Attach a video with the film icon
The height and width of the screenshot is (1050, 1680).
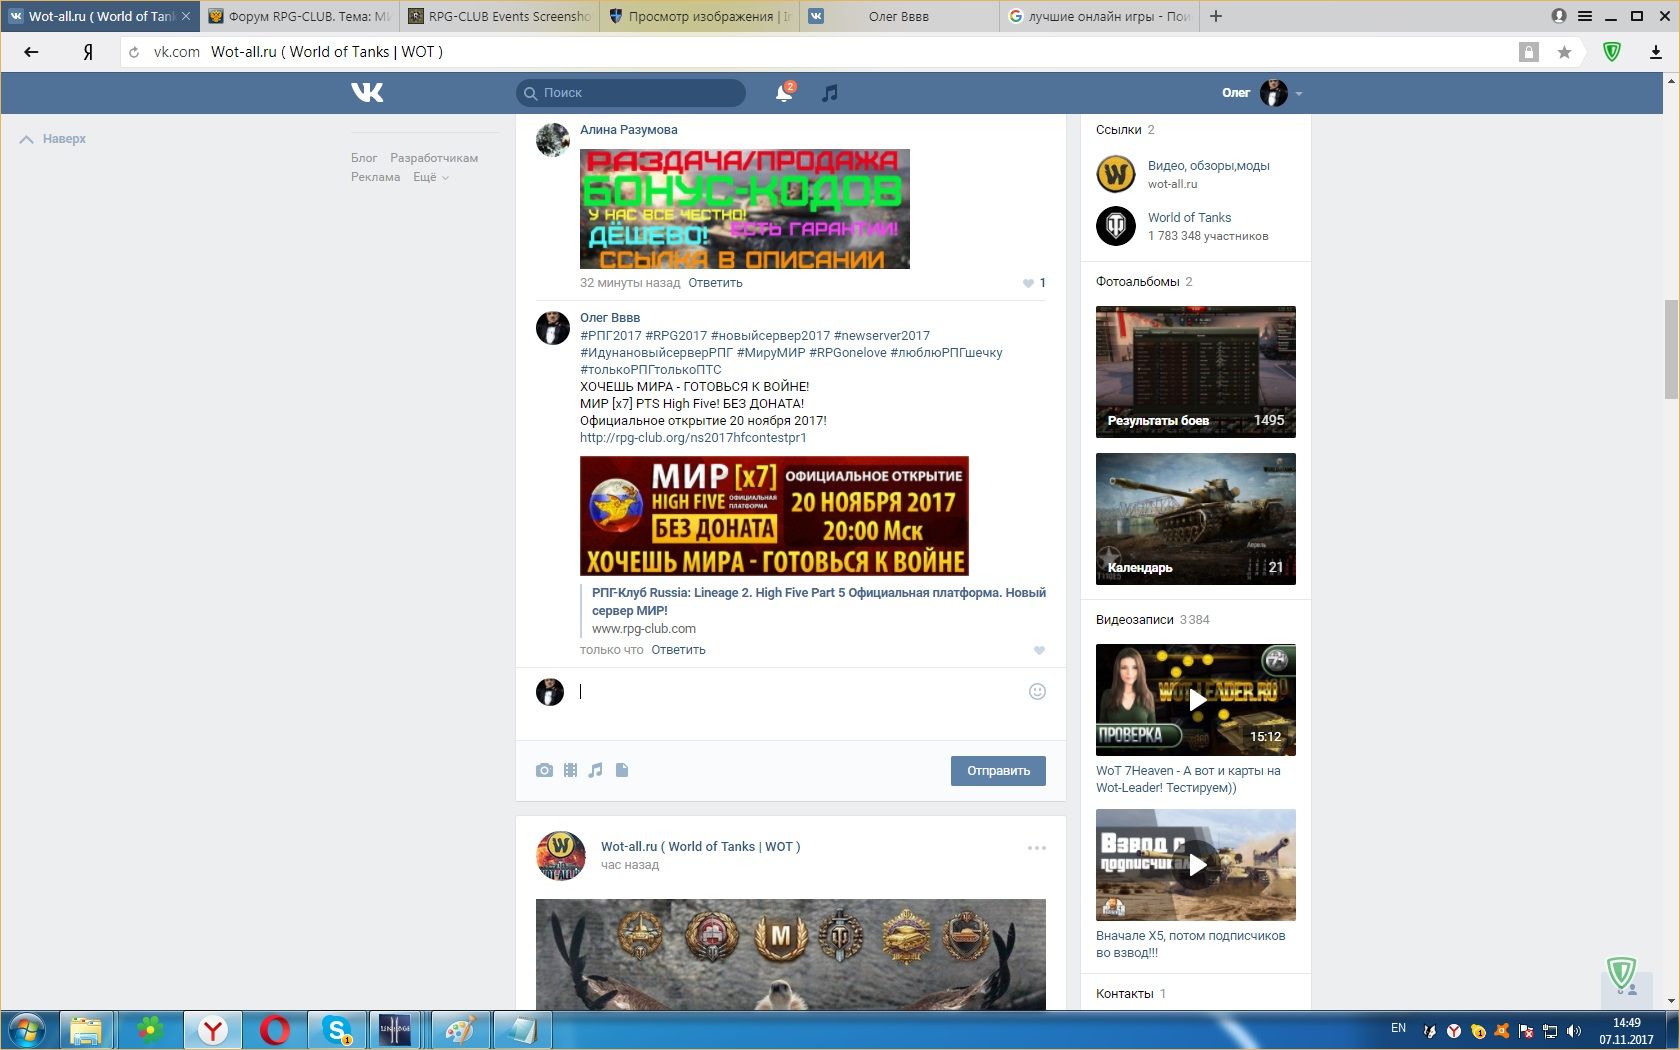(x=570, y=770)
